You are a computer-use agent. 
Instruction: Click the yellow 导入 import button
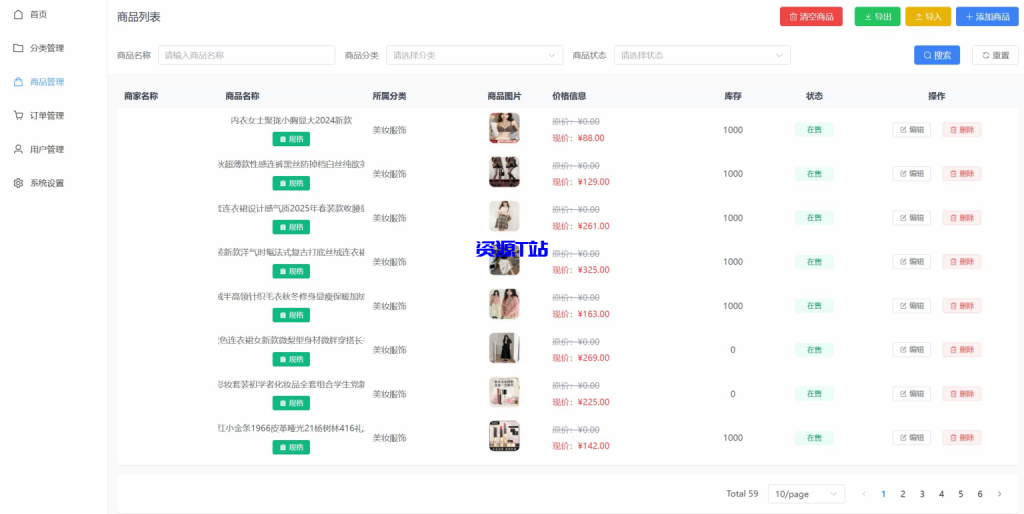(x=928, y=17)
